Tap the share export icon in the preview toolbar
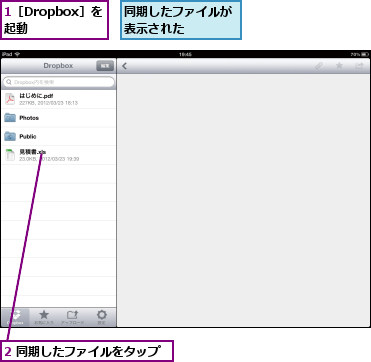 pos(359,66)
